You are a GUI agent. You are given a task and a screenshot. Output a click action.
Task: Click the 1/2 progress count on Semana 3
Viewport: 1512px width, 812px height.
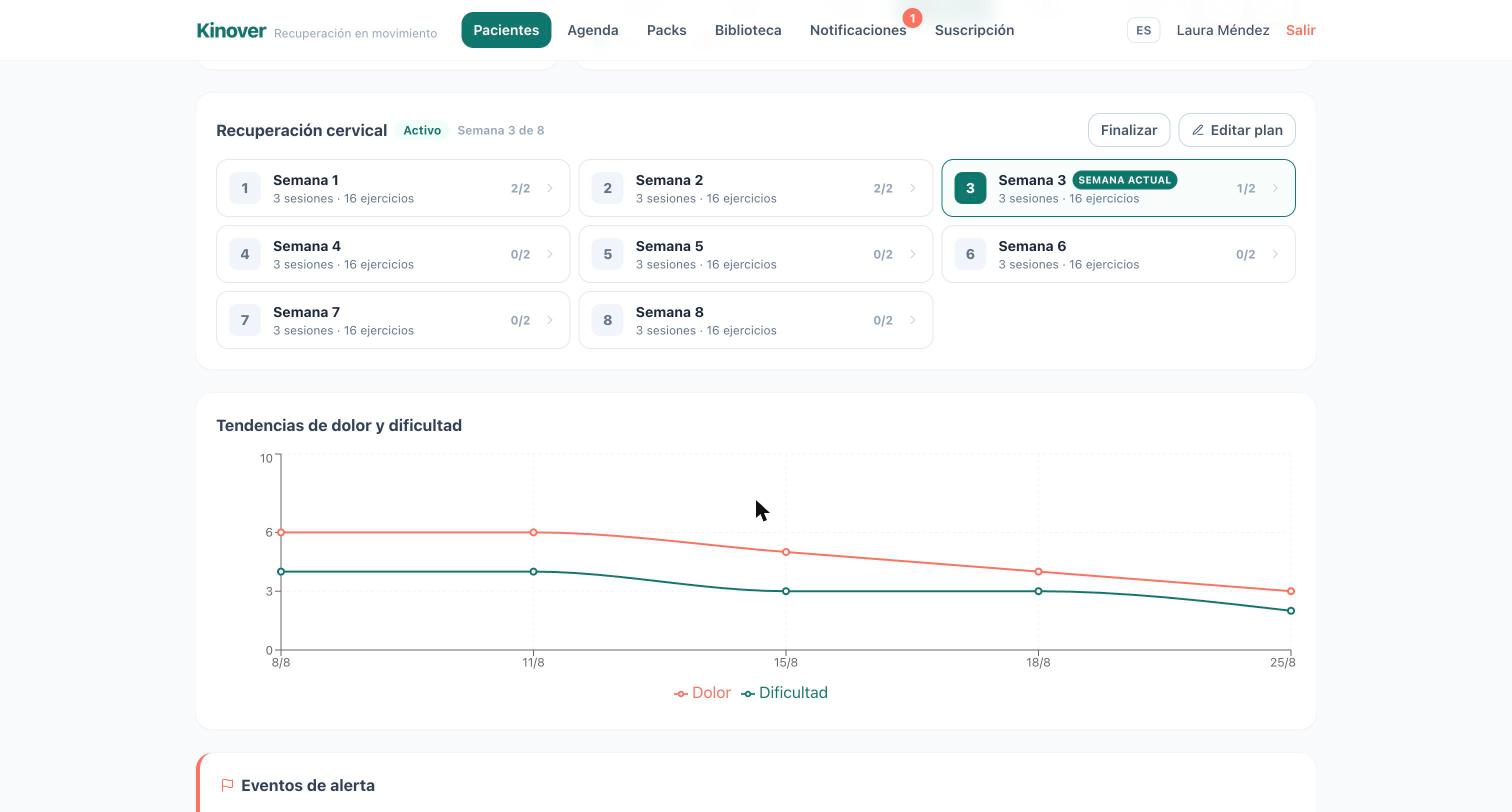pyautogui.click(x=1246, y=188)
